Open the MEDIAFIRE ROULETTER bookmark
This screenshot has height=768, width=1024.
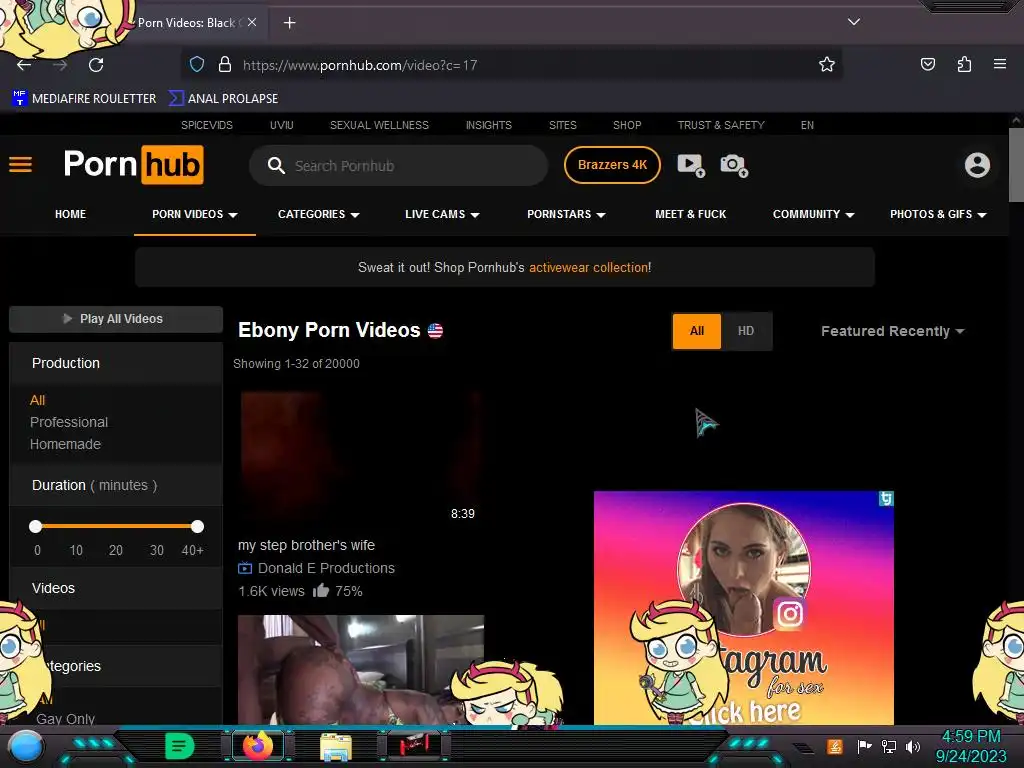tap(84, 99)
